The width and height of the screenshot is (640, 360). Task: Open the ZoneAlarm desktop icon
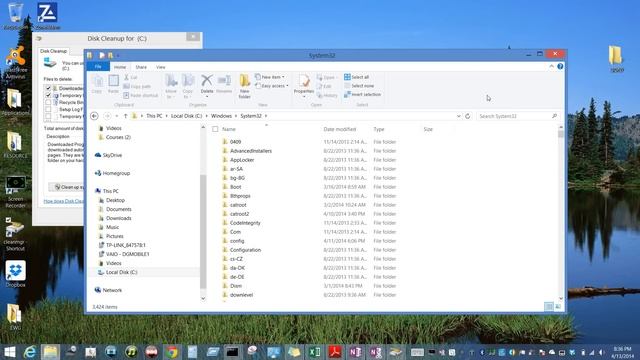coord(47,16)
